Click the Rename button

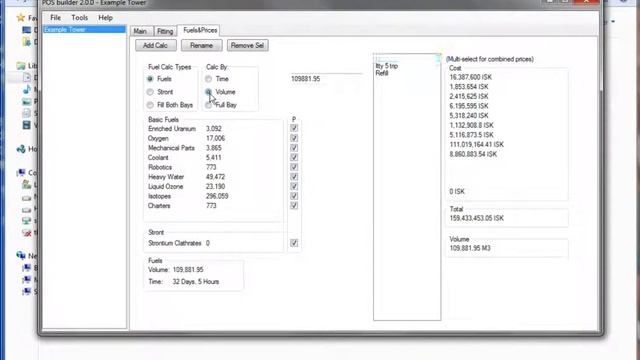[x=201, y=45]
